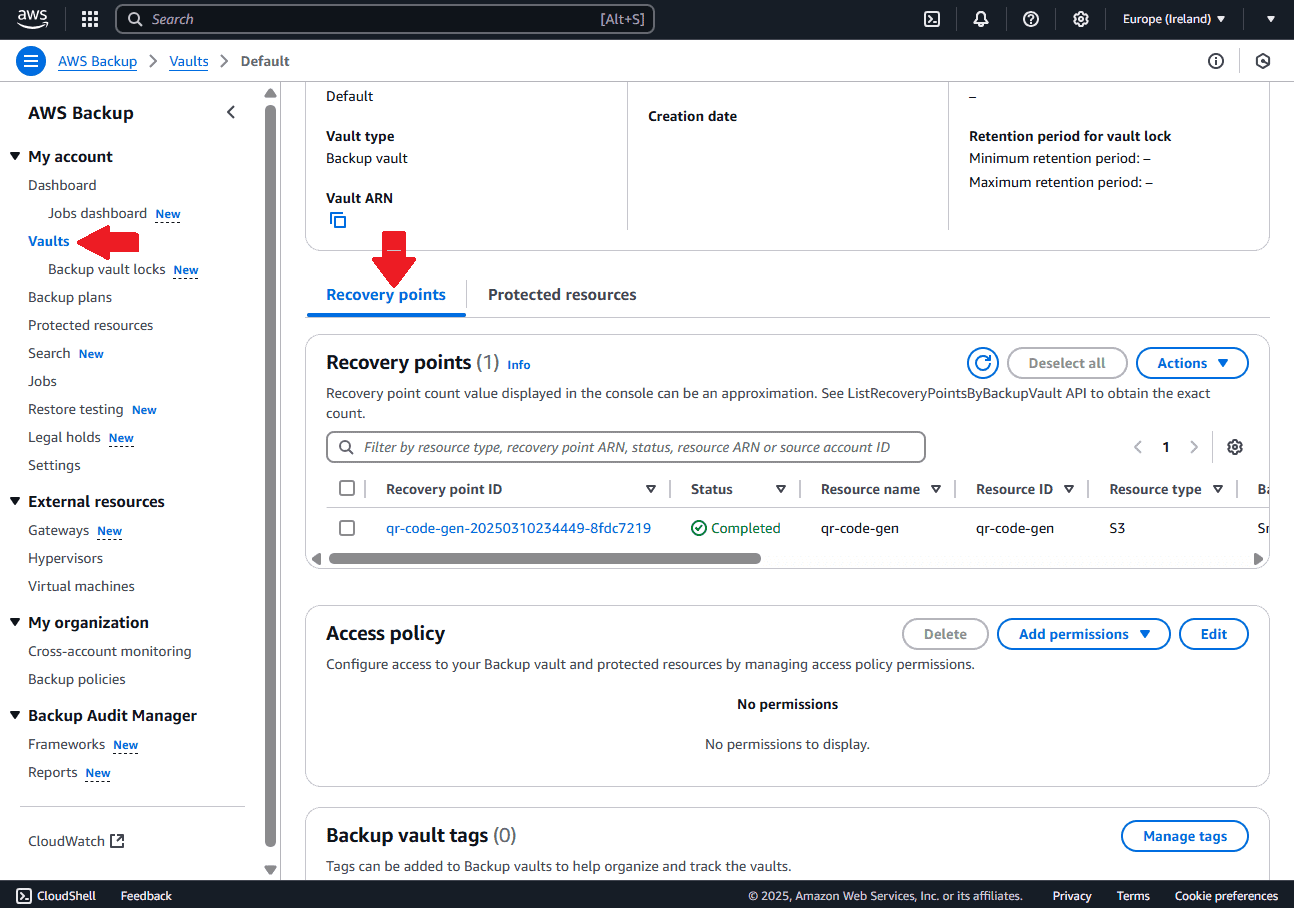This screenshot has width=1295, height=908.
Task: Click the Manage tags button
Action: pyautogui.click(x=1184, y=836)
